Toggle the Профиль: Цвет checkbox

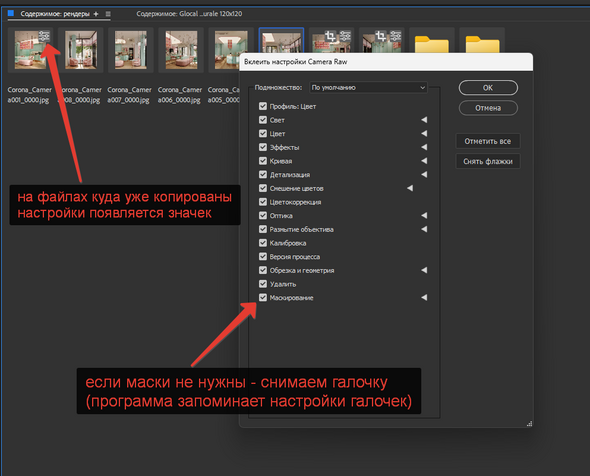click(263, 106)
